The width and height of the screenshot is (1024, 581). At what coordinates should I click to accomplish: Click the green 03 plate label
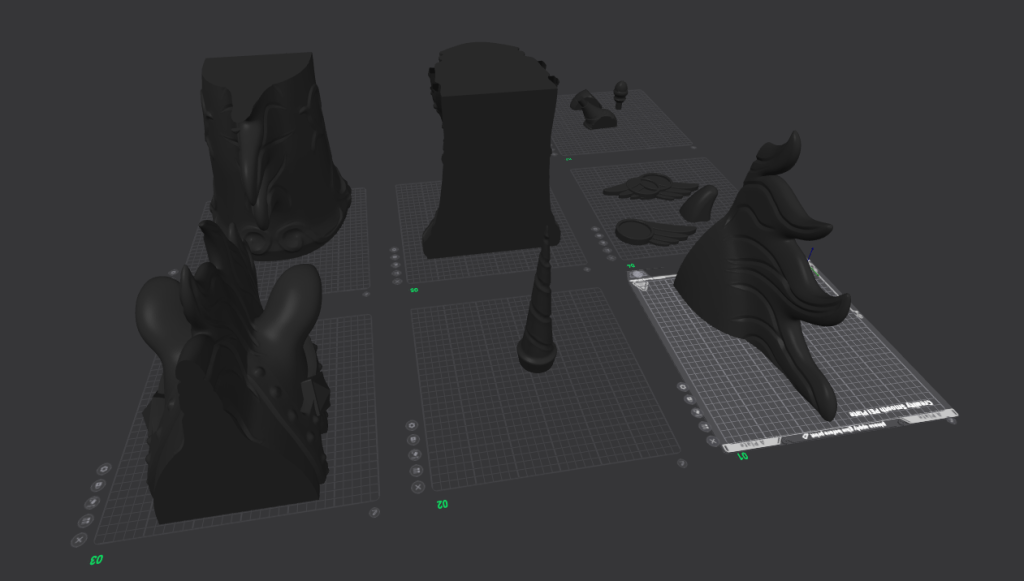97,560
